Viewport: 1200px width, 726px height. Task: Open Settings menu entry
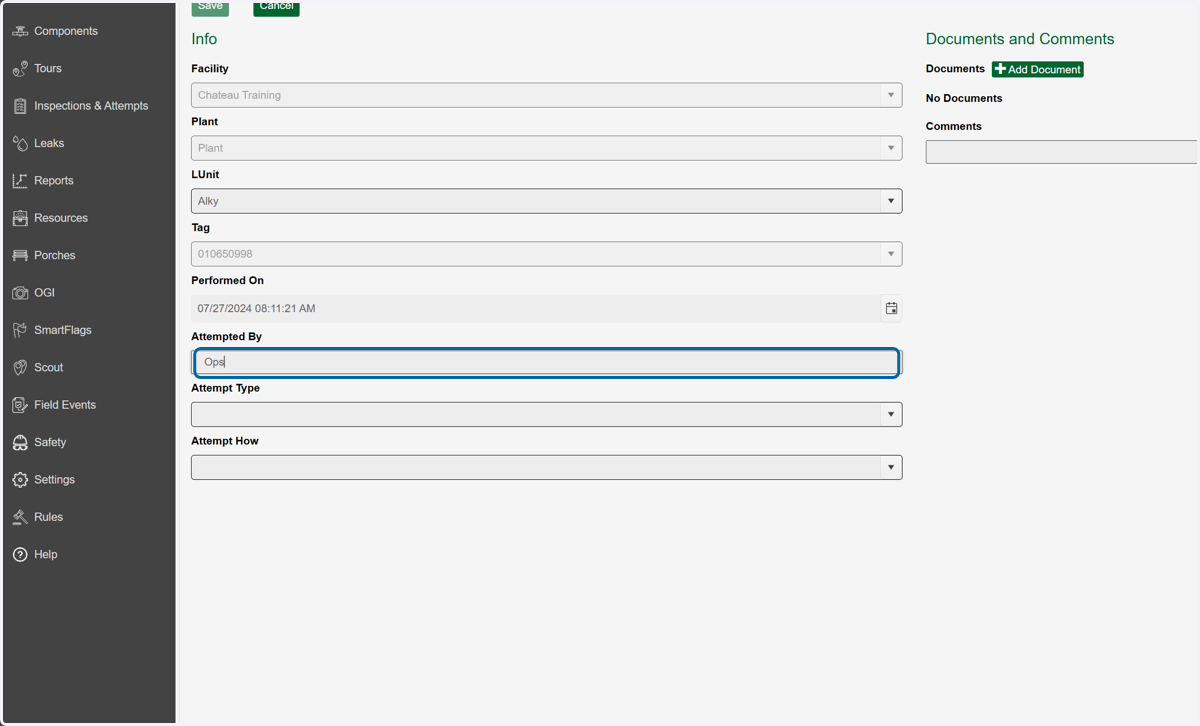click(55, 480)
